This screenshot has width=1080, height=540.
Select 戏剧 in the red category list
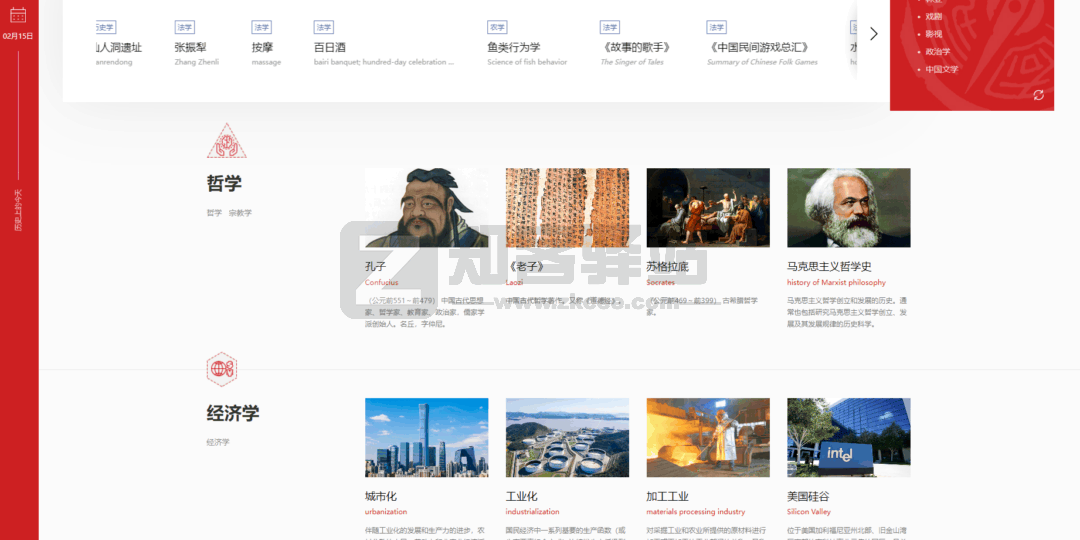(933, 17)
